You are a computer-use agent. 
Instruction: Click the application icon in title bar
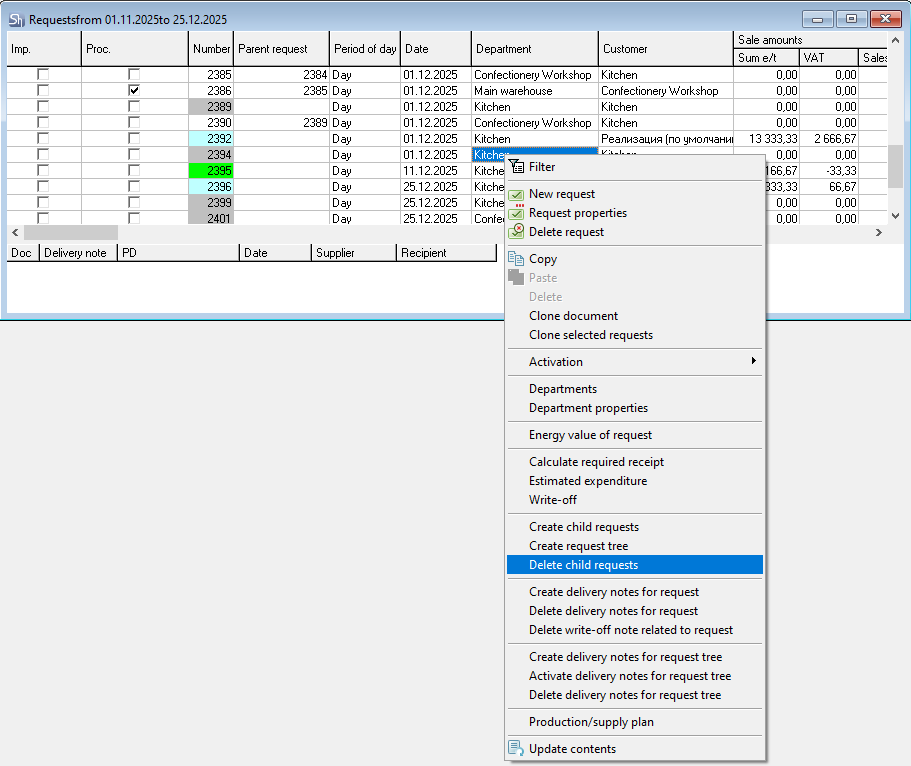click(x=16, y=19)
